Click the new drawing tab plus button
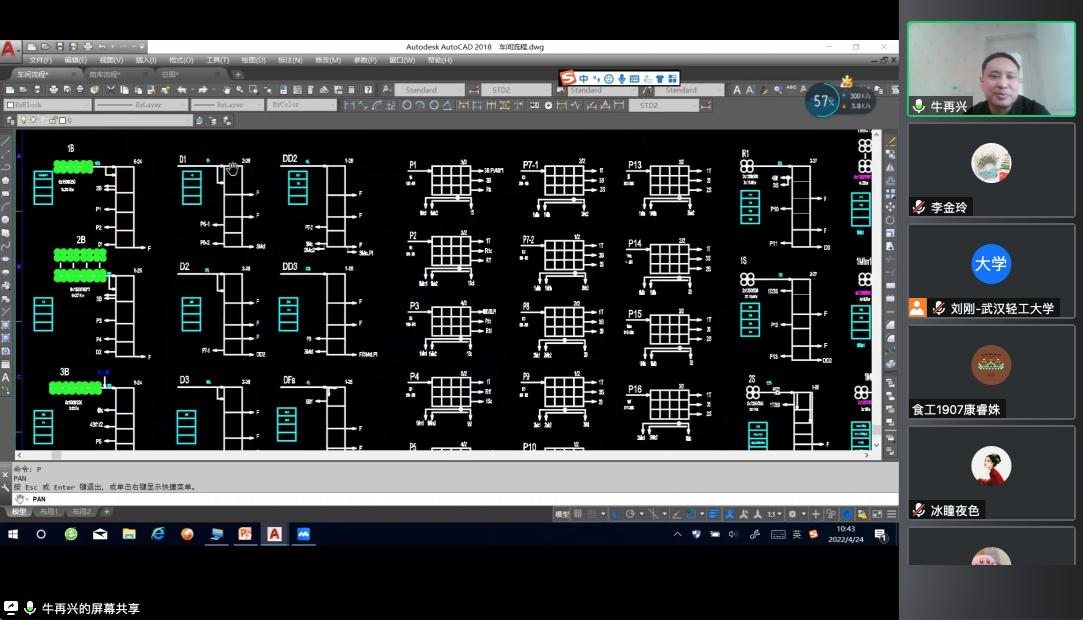The height and width of the screenshot is (620, 1083). pos(237,74)
